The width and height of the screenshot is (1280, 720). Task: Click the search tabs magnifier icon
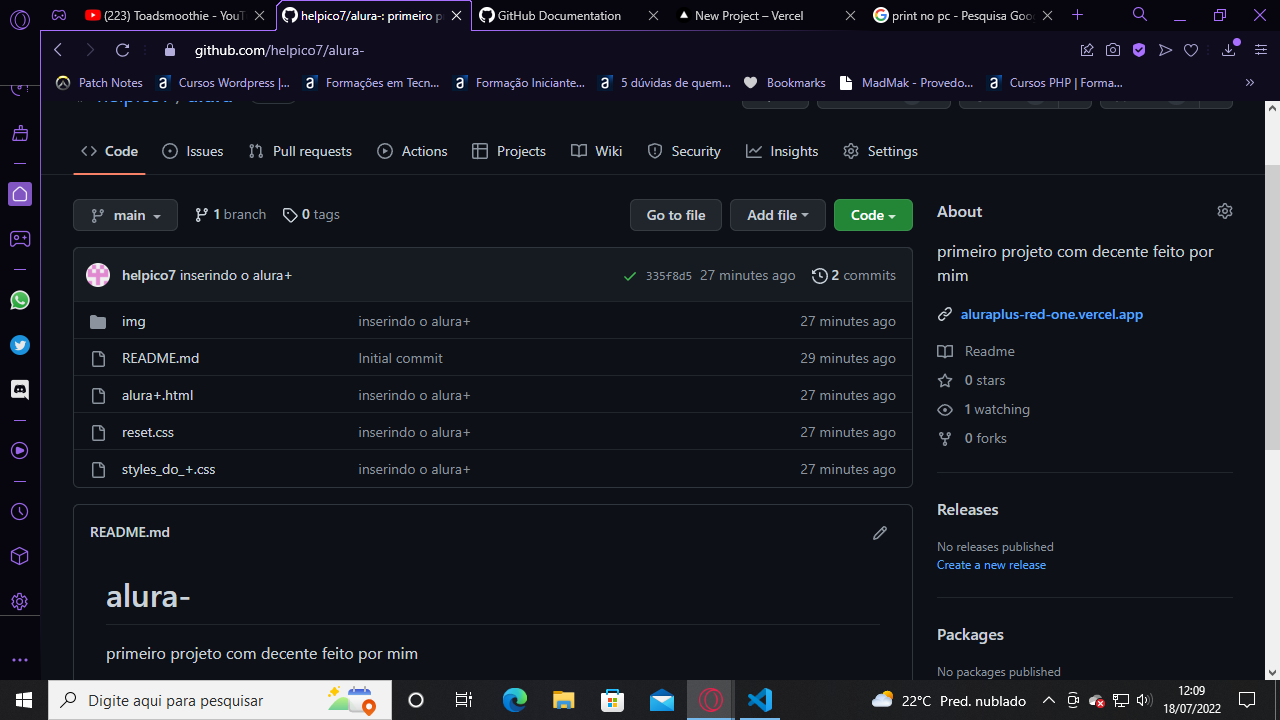coord(1140,15)
